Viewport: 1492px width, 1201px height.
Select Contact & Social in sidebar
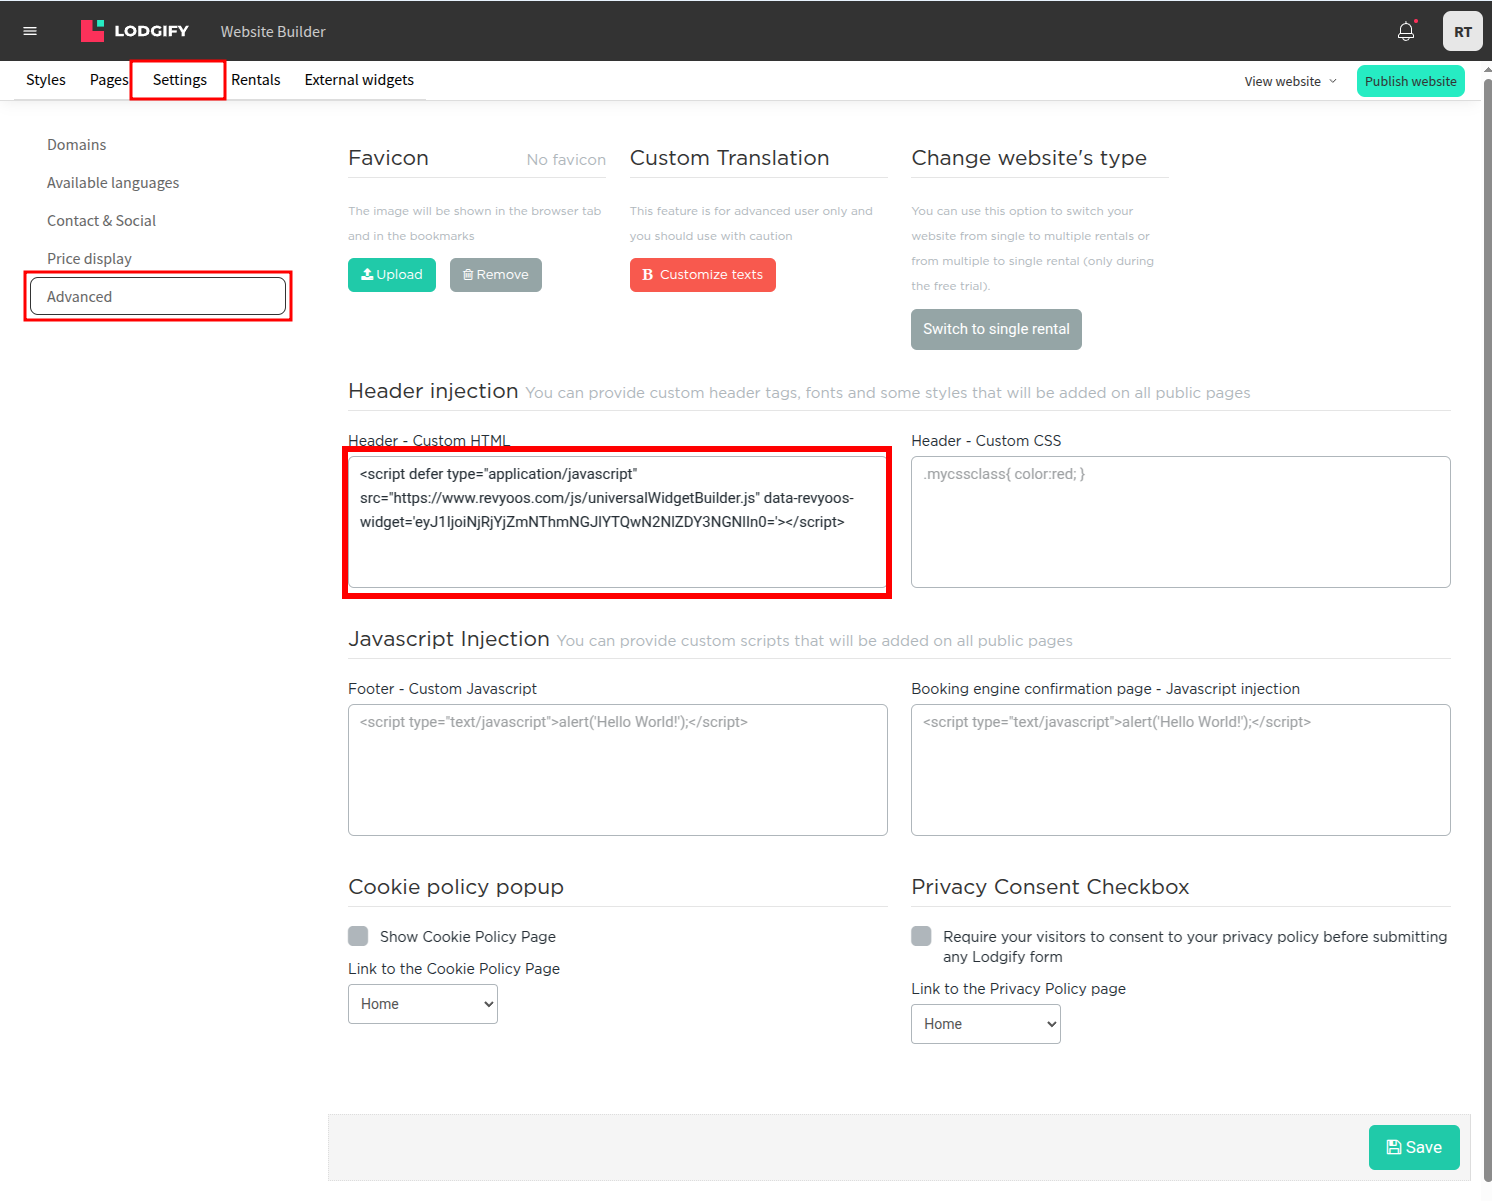coord(102,221)
